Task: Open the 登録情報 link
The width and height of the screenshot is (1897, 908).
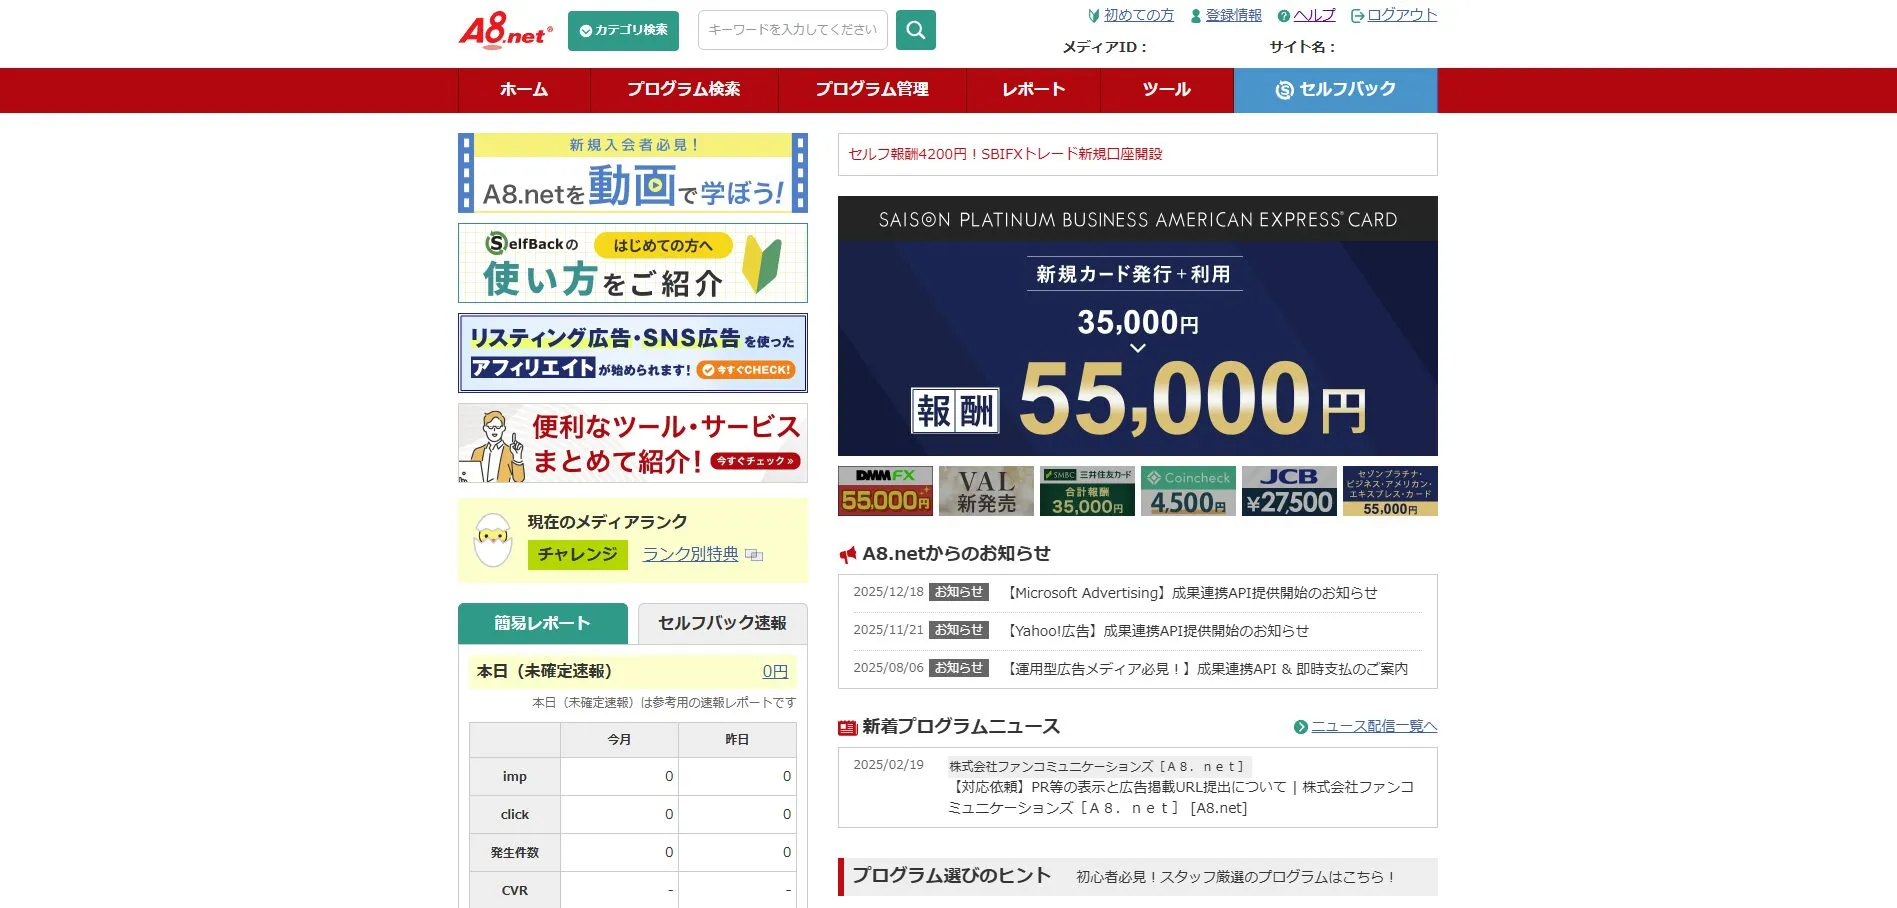Action: coord(1233,15)
